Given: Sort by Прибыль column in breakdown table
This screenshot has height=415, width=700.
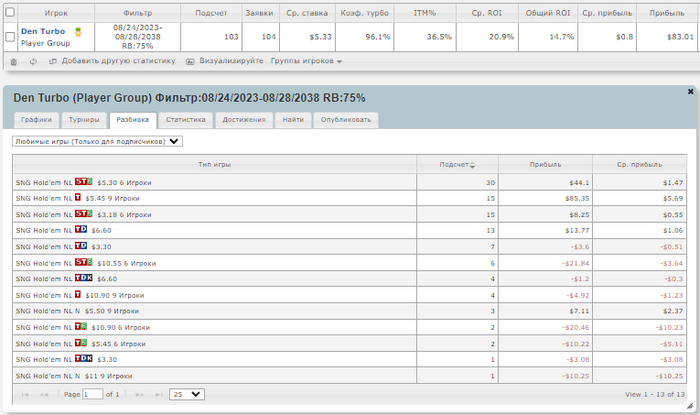Looking at the screenshot, I should pyautogui.click(x=545, y=165).
